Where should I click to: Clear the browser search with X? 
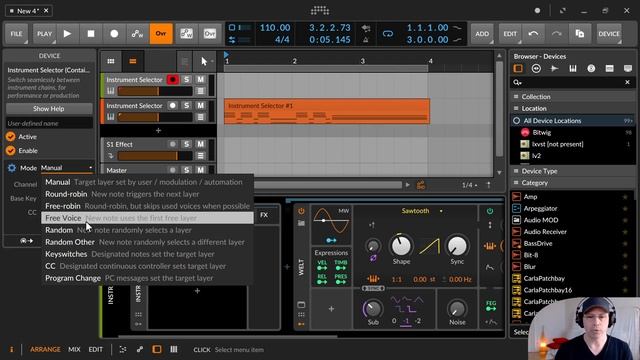point(627,82)
